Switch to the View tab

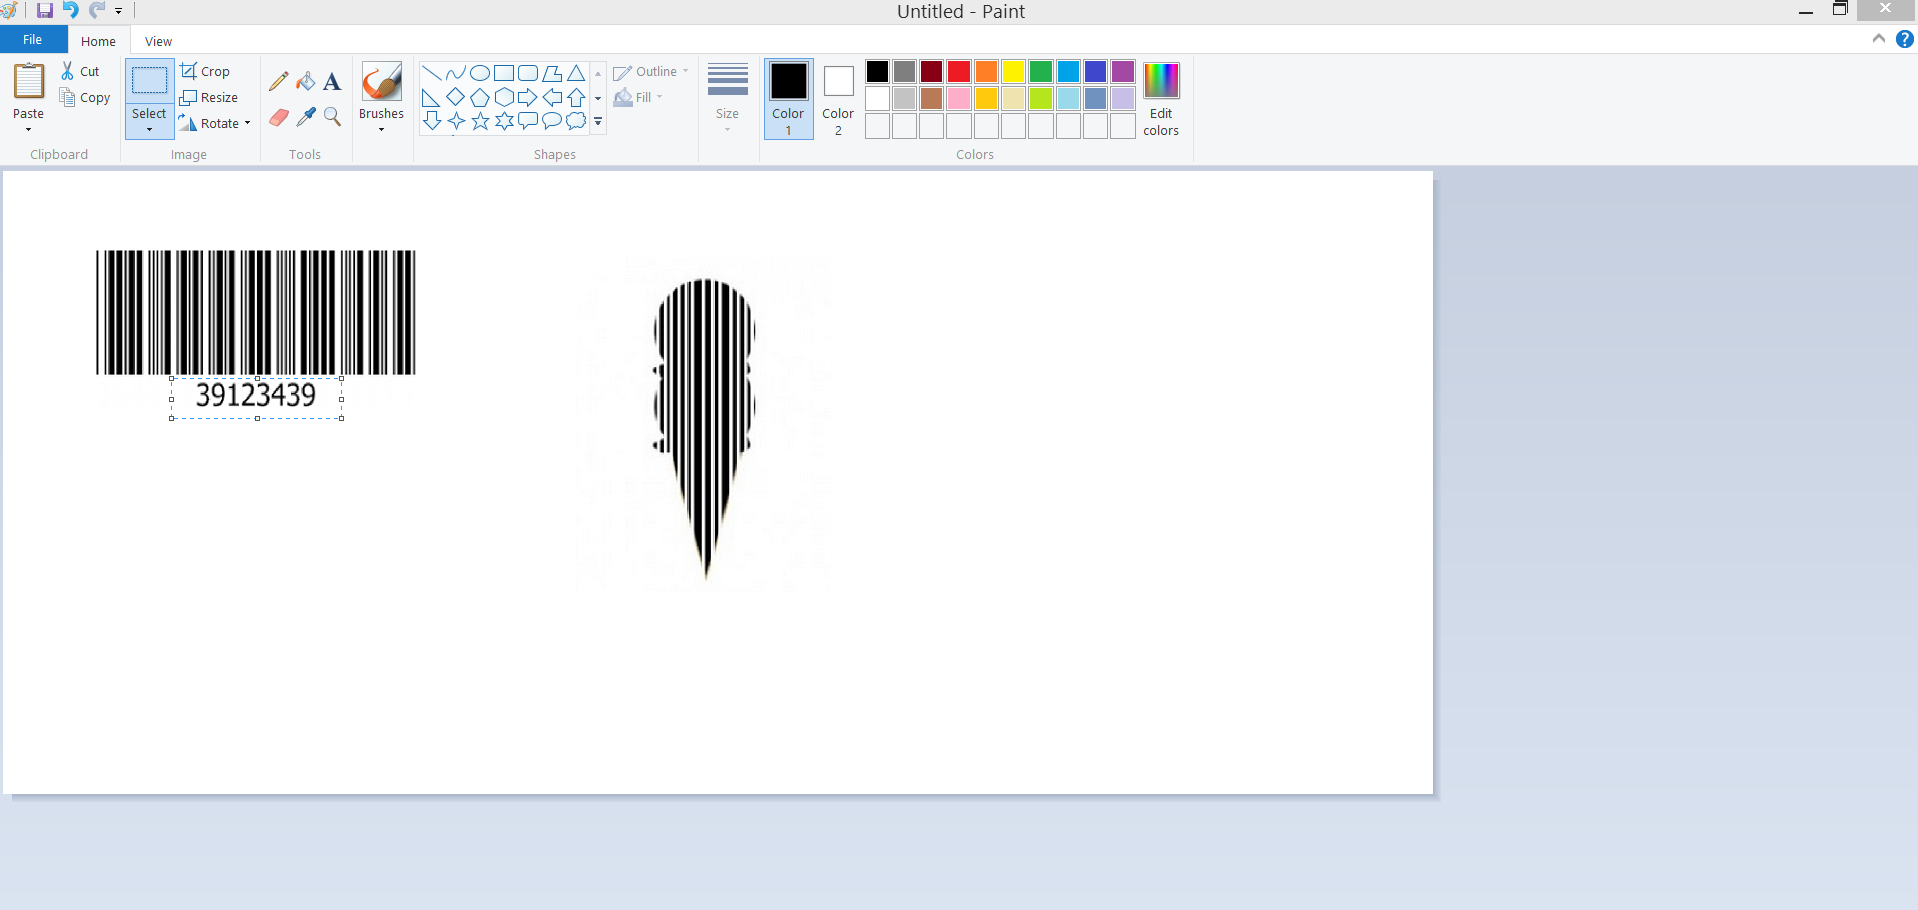158,41
